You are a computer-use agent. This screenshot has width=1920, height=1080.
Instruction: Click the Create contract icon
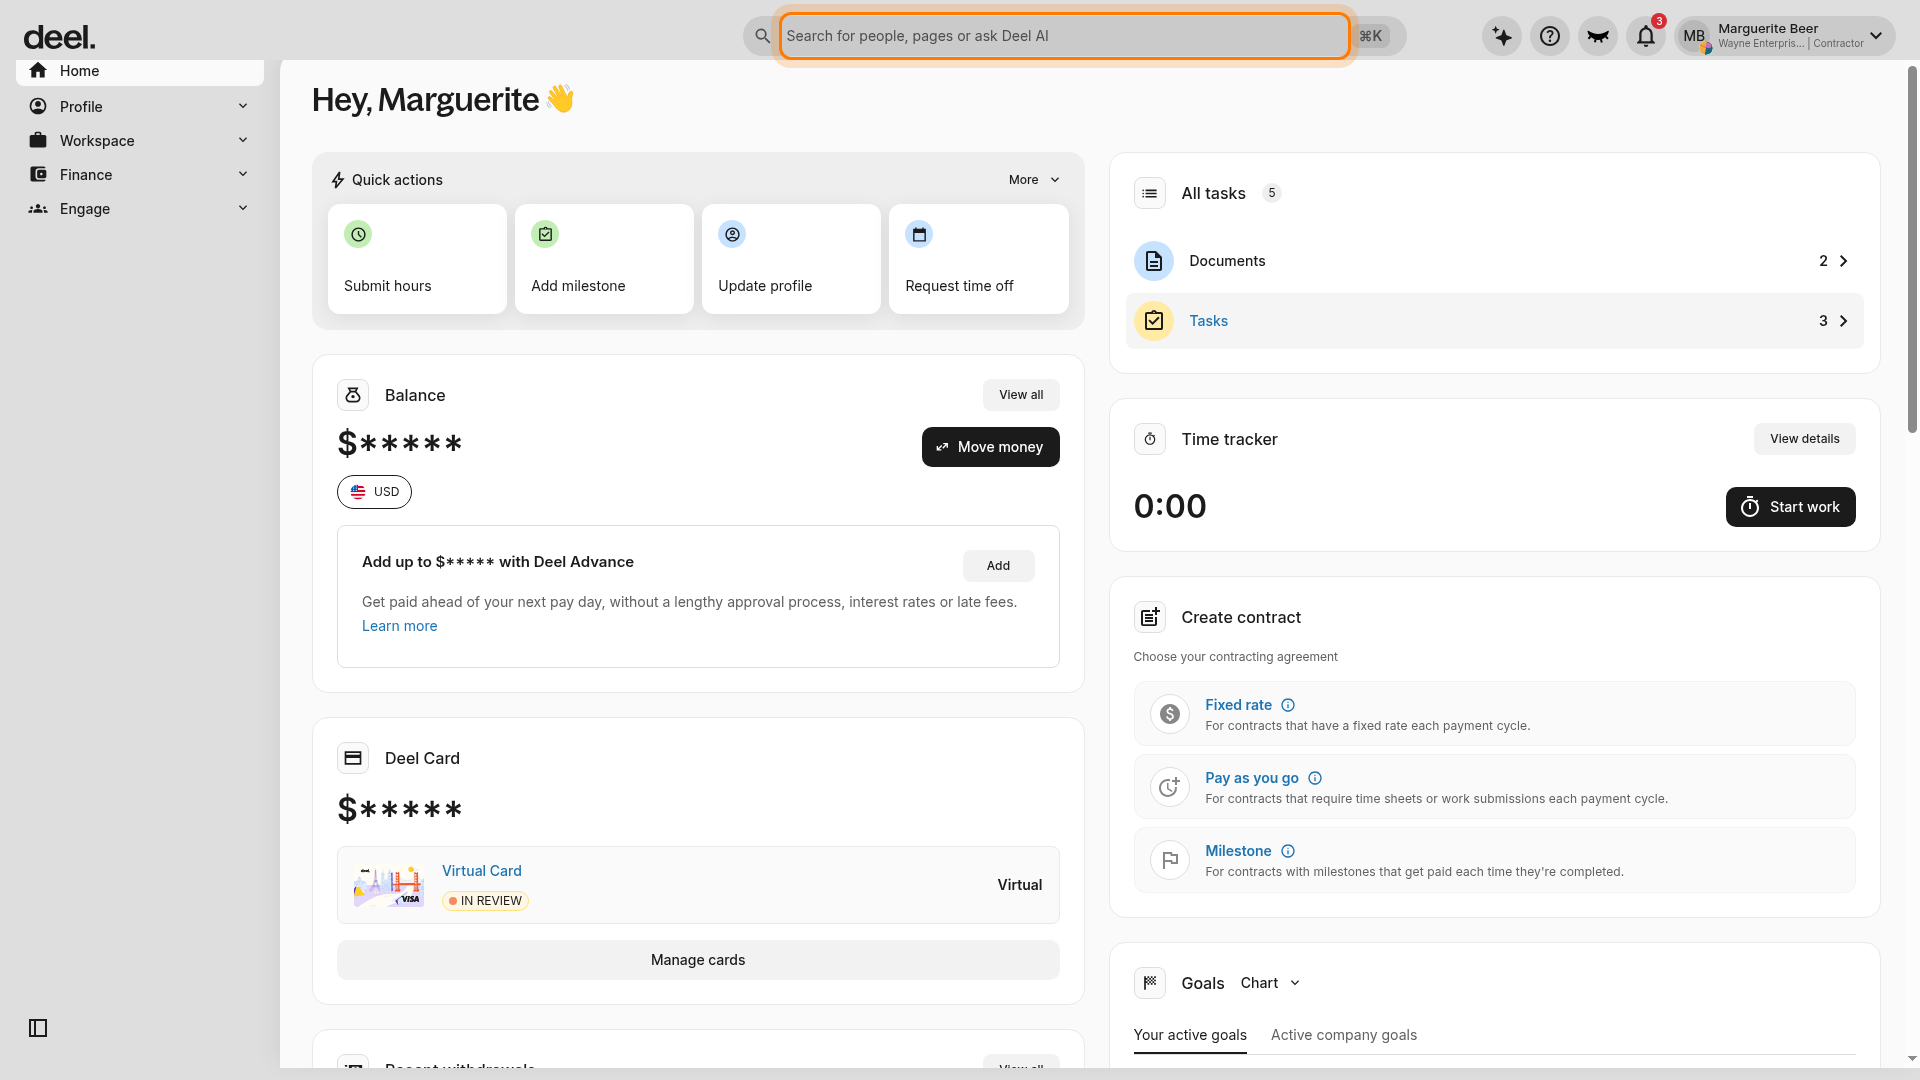pyautogui.click(x=1150, y=617)
